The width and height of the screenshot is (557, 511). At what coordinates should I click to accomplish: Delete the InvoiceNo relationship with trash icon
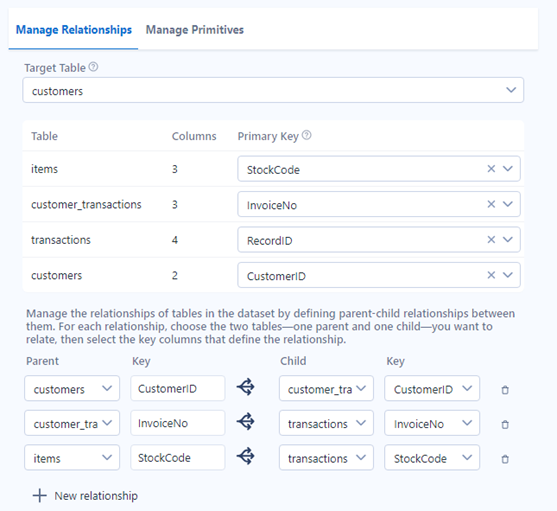[x=505, y=424]
